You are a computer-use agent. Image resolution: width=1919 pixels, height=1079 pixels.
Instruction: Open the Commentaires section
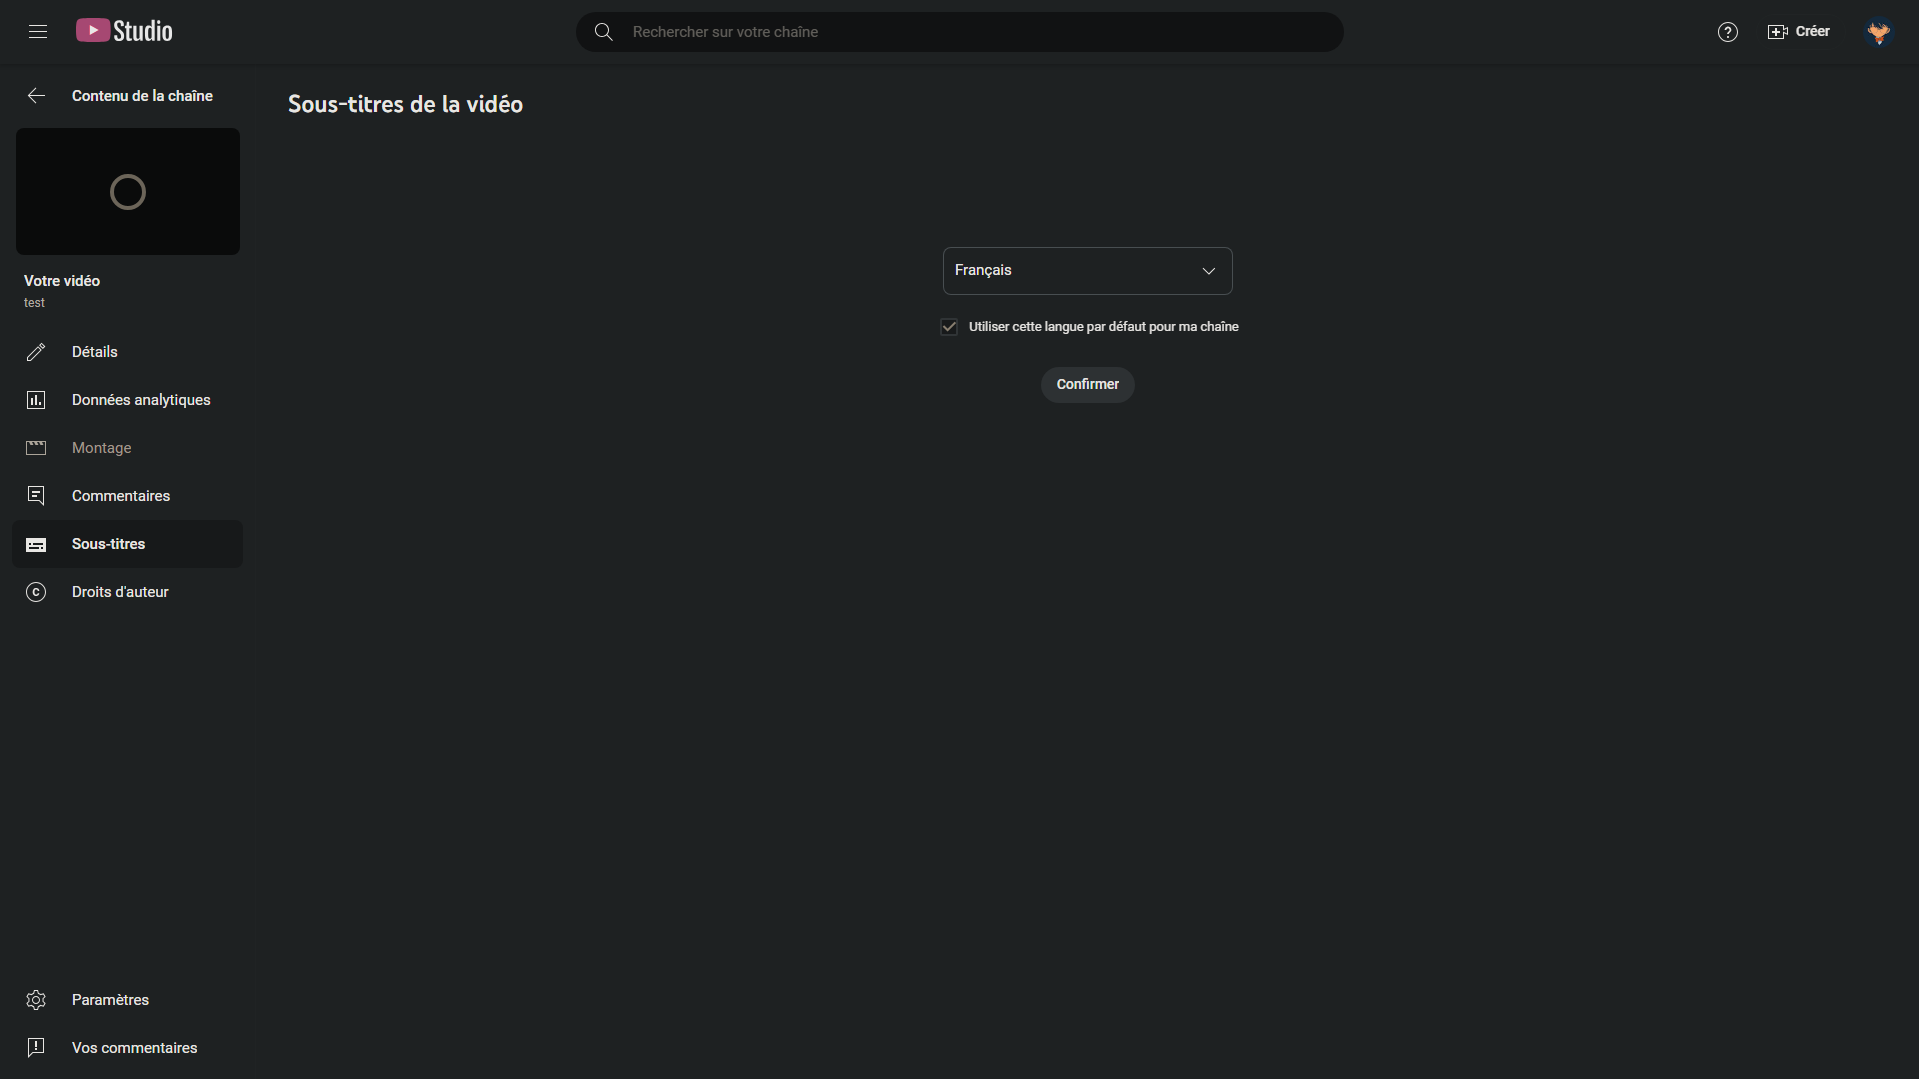click(x=121, y=496)
